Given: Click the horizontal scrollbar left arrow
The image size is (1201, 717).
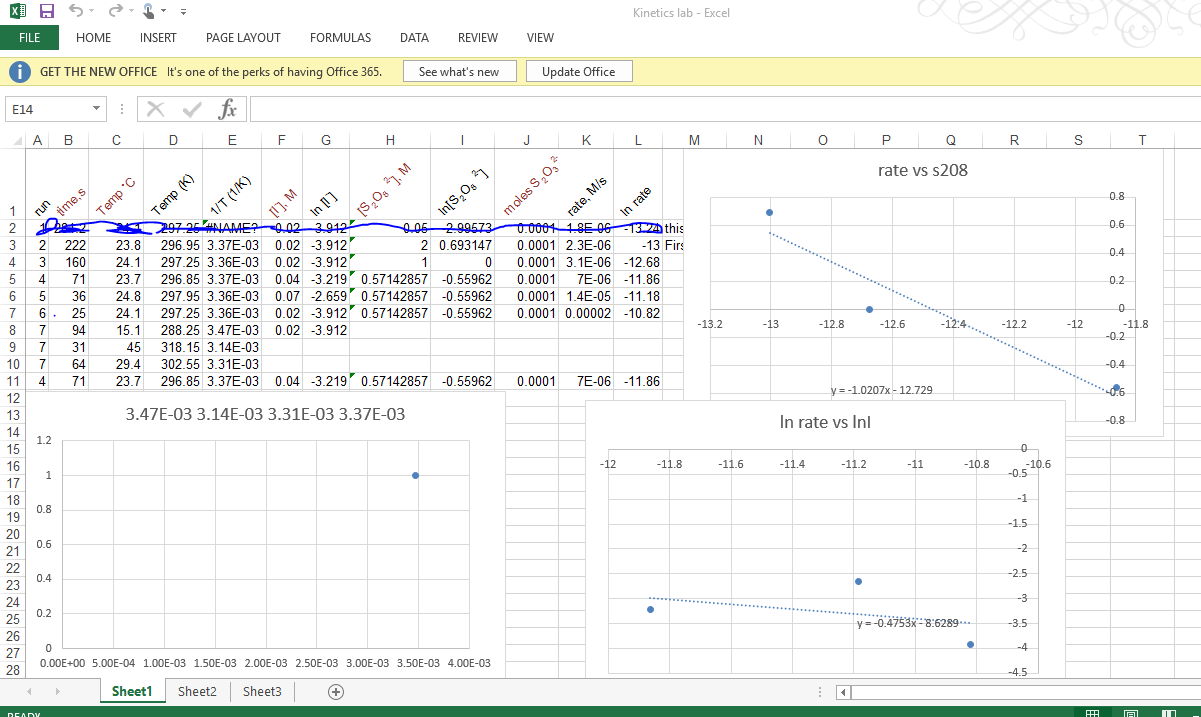Looking at the screenshot, I should coord(841,691).
